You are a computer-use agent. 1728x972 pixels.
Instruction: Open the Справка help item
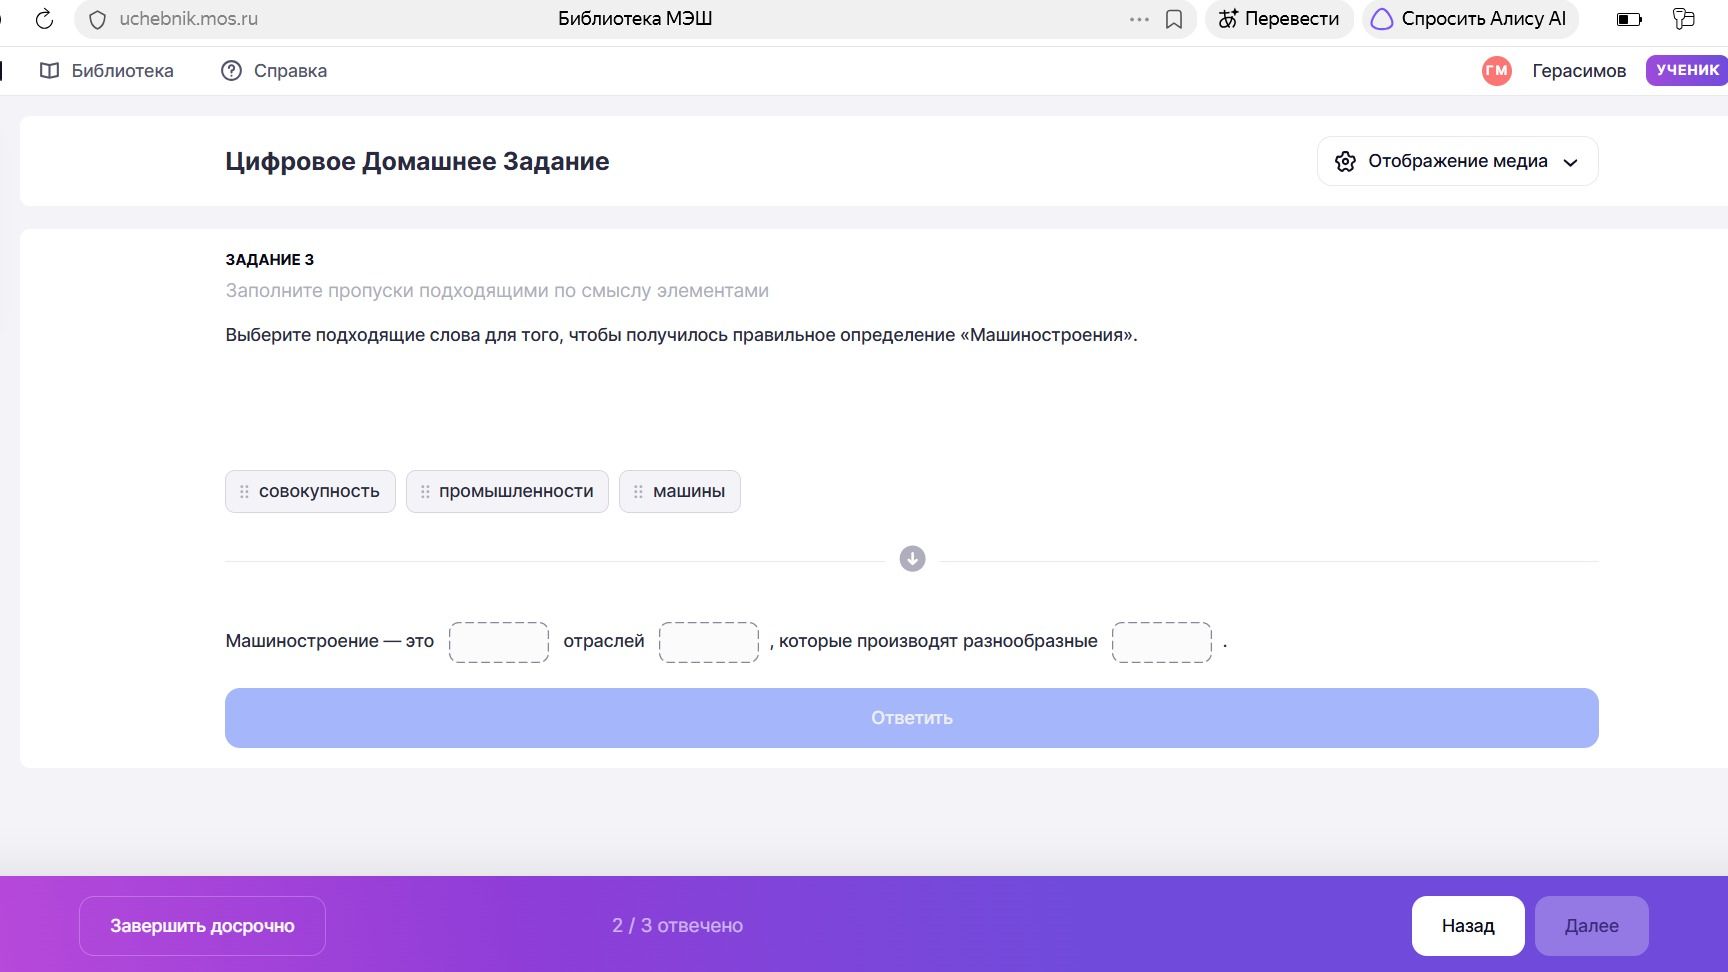(274, 71)
